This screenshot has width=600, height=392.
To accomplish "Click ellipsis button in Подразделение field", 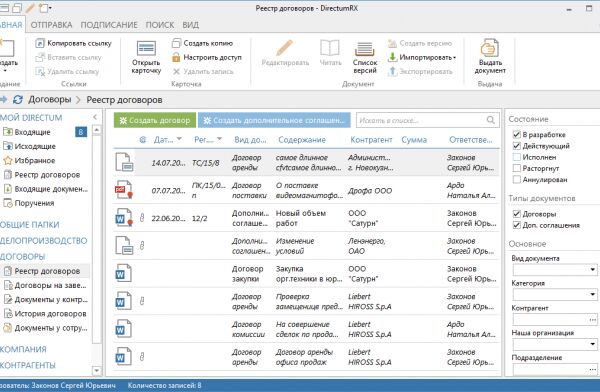I will (593, 369).
